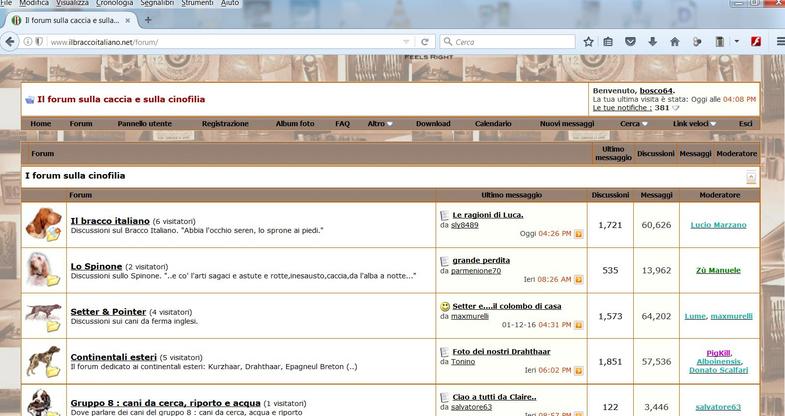Click the Il bracco italiano dog forum icon

click(x=44, y=224)
